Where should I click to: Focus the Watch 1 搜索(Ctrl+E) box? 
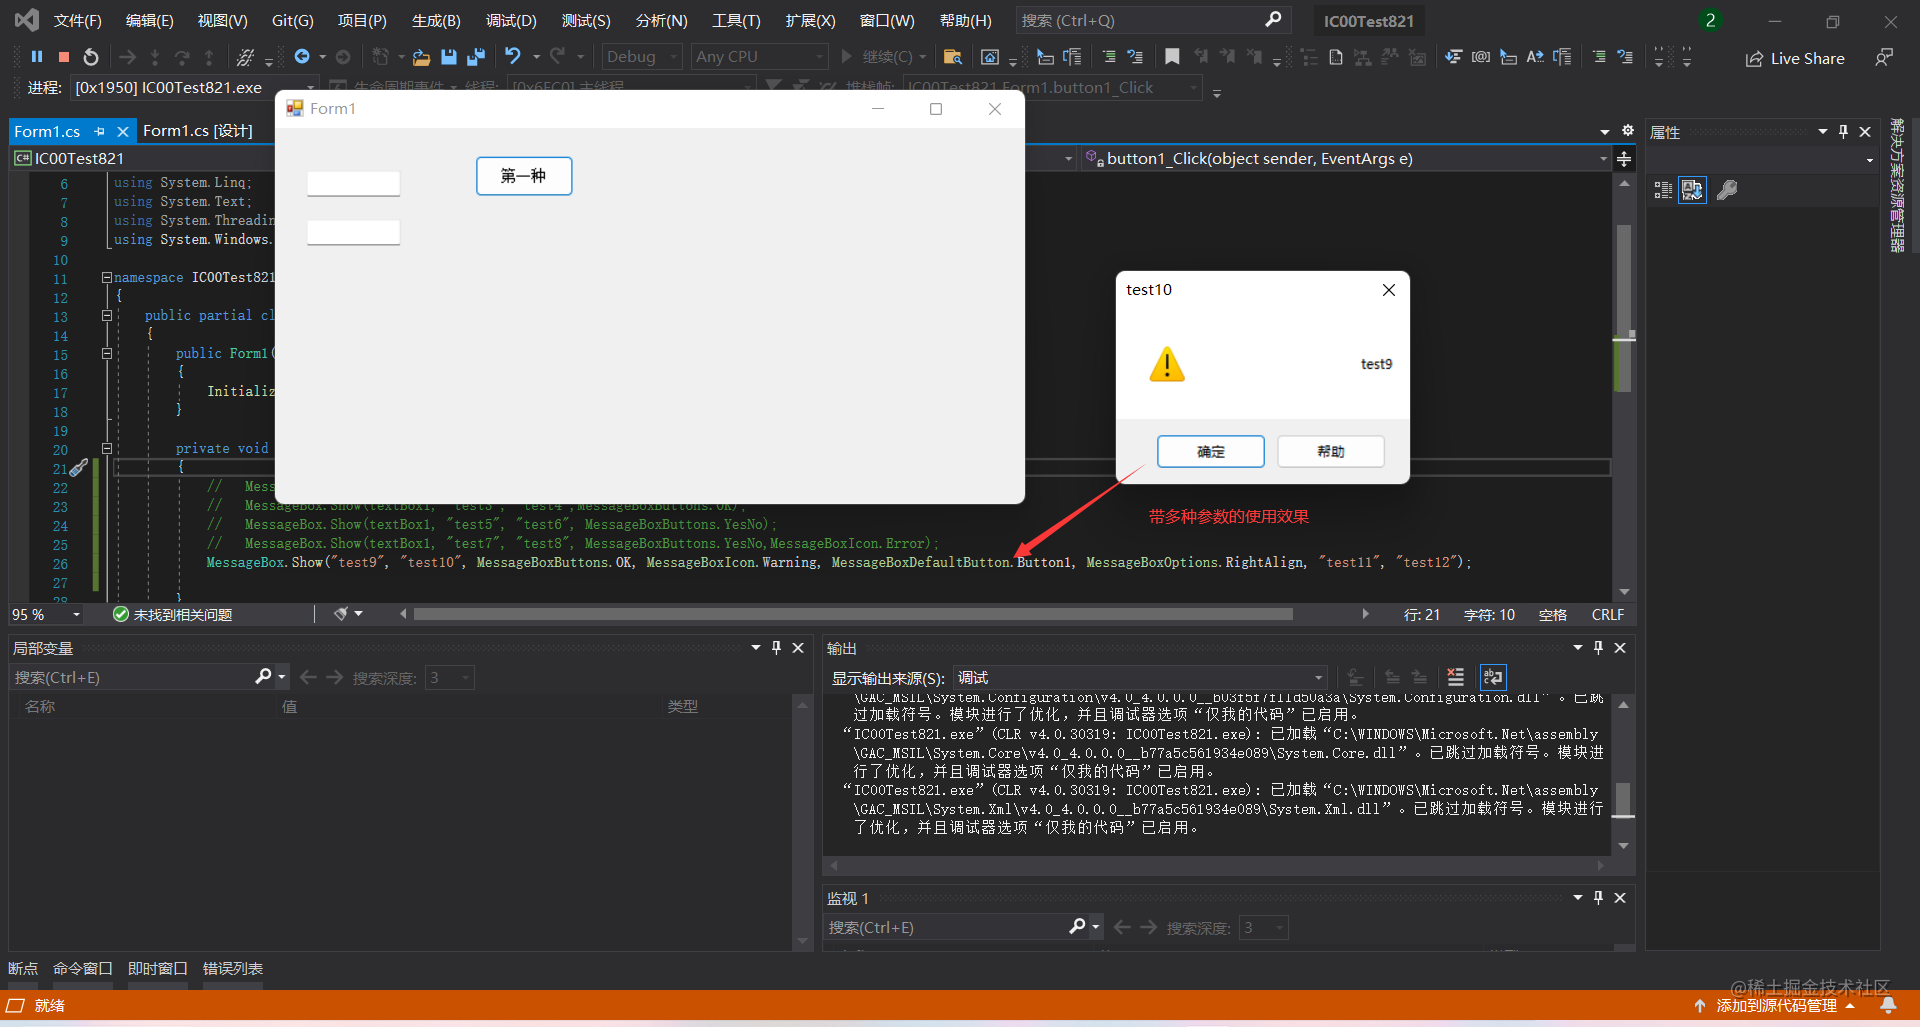[947, 927]
